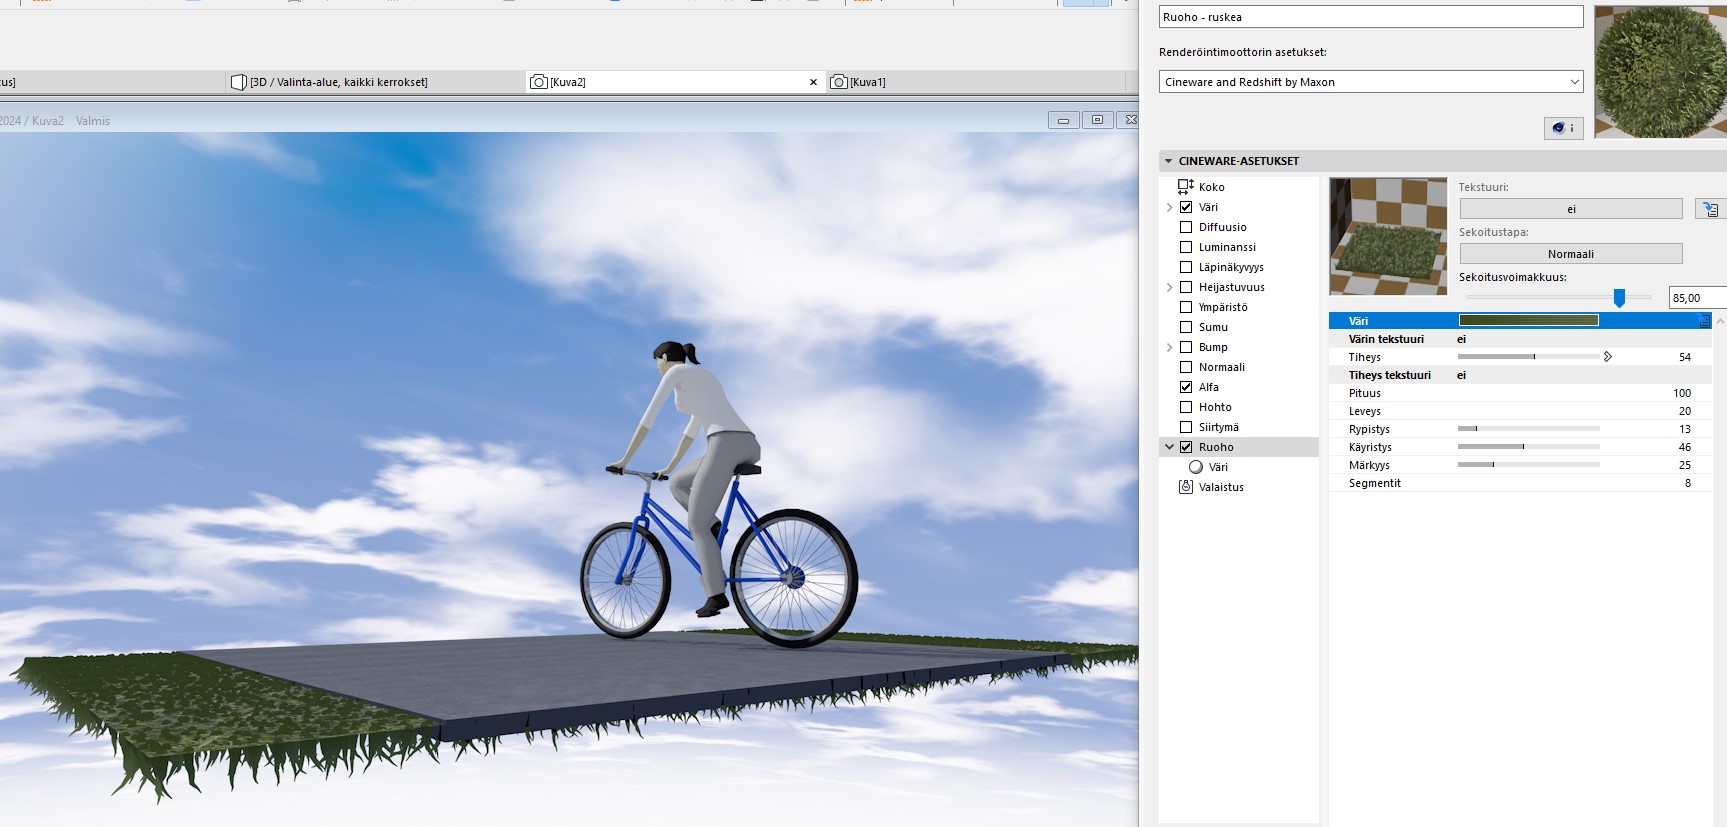Enable the Diffuusio channel checkbox
1727x827 pixels.
coord(1186,227)
